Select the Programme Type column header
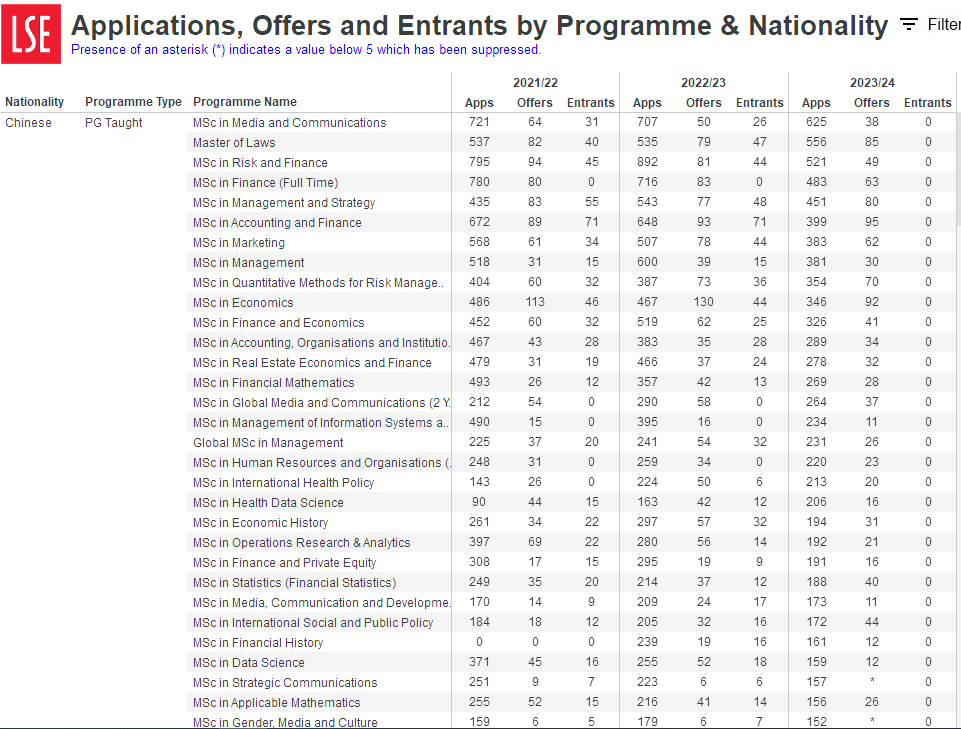This screenshot has width=961, height=729. point(133,102)
